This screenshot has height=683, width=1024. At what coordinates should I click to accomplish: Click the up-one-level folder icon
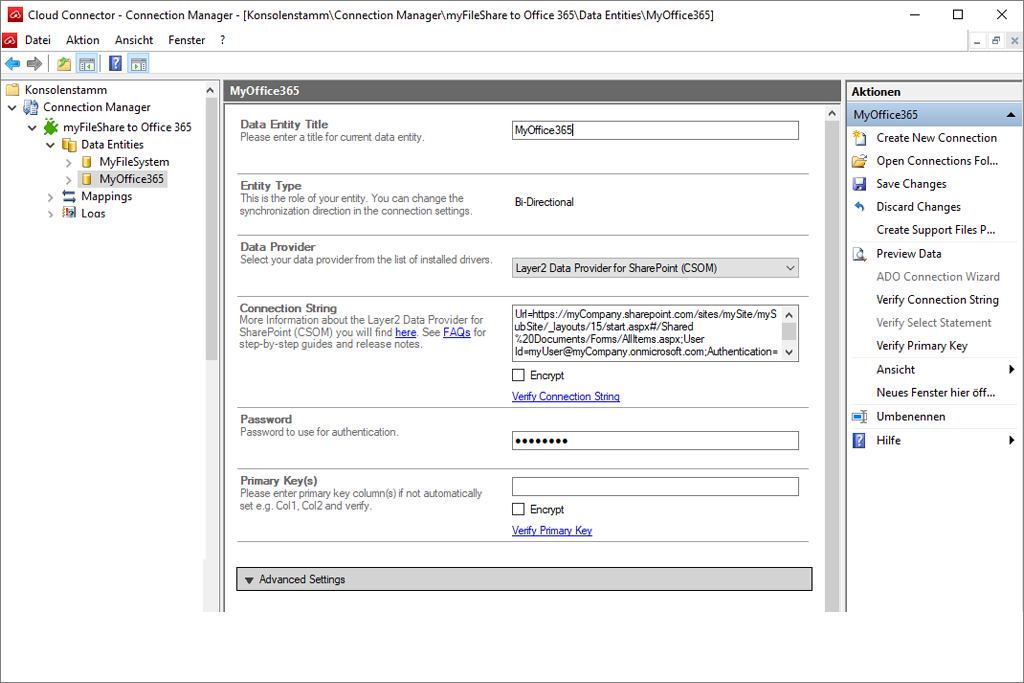pyautogui.click(x=64, y=64)
